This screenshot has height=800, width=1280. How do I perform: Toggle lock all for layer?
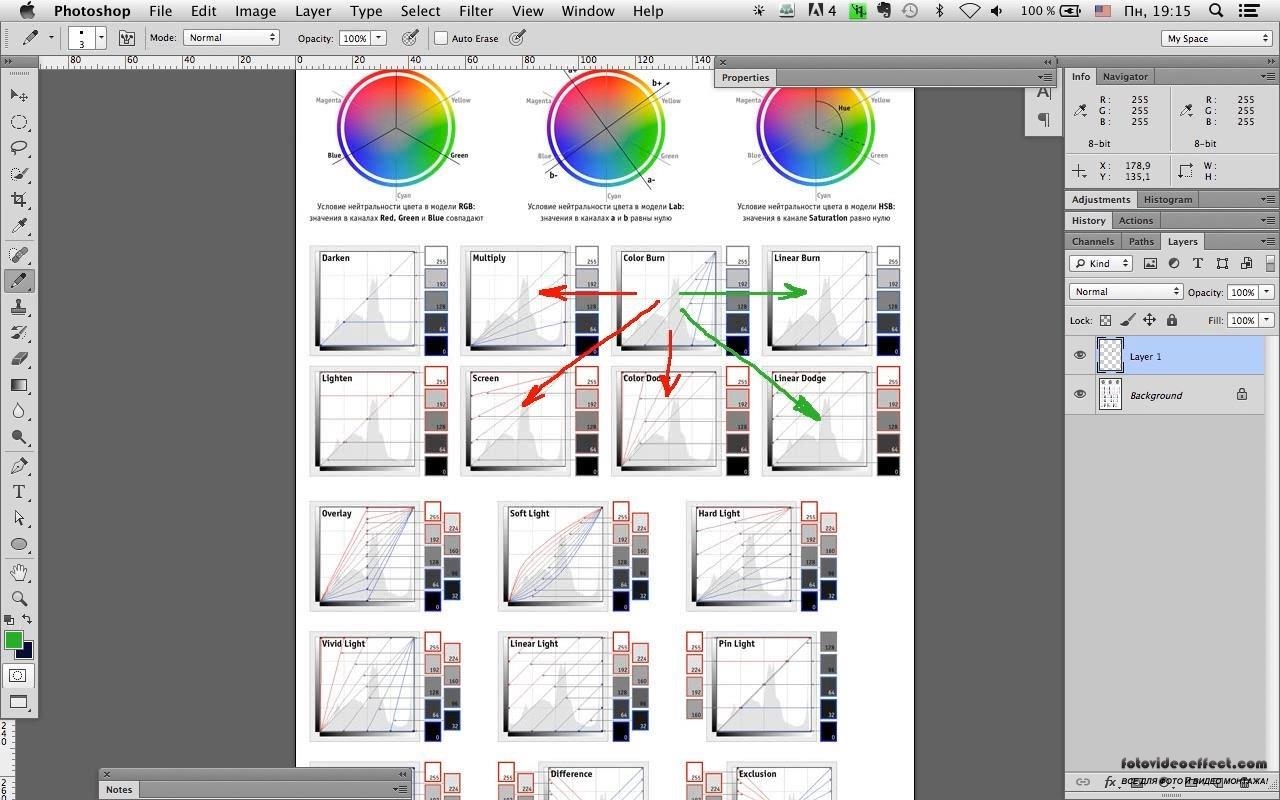click(x=1171, y=320)
